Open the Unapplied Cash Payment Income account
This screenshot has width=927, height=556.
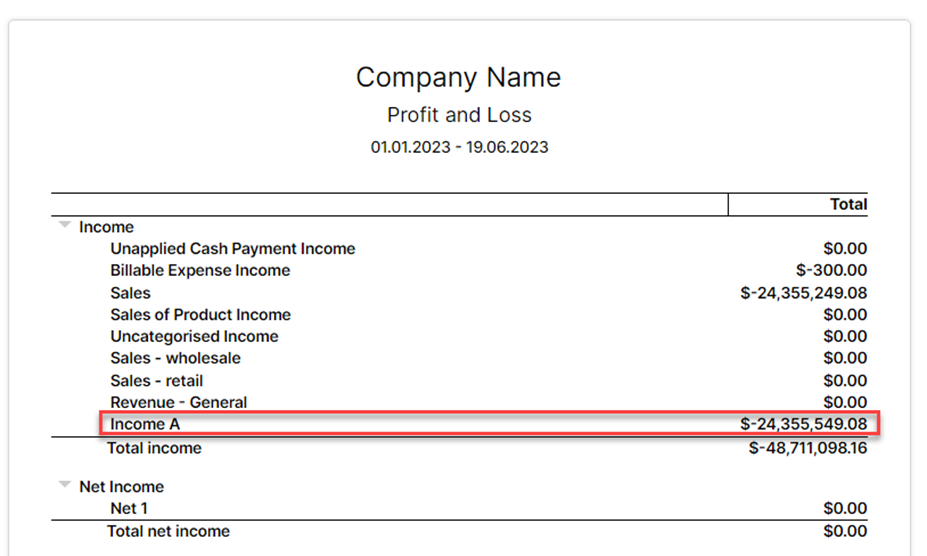(x=232, y=249)
